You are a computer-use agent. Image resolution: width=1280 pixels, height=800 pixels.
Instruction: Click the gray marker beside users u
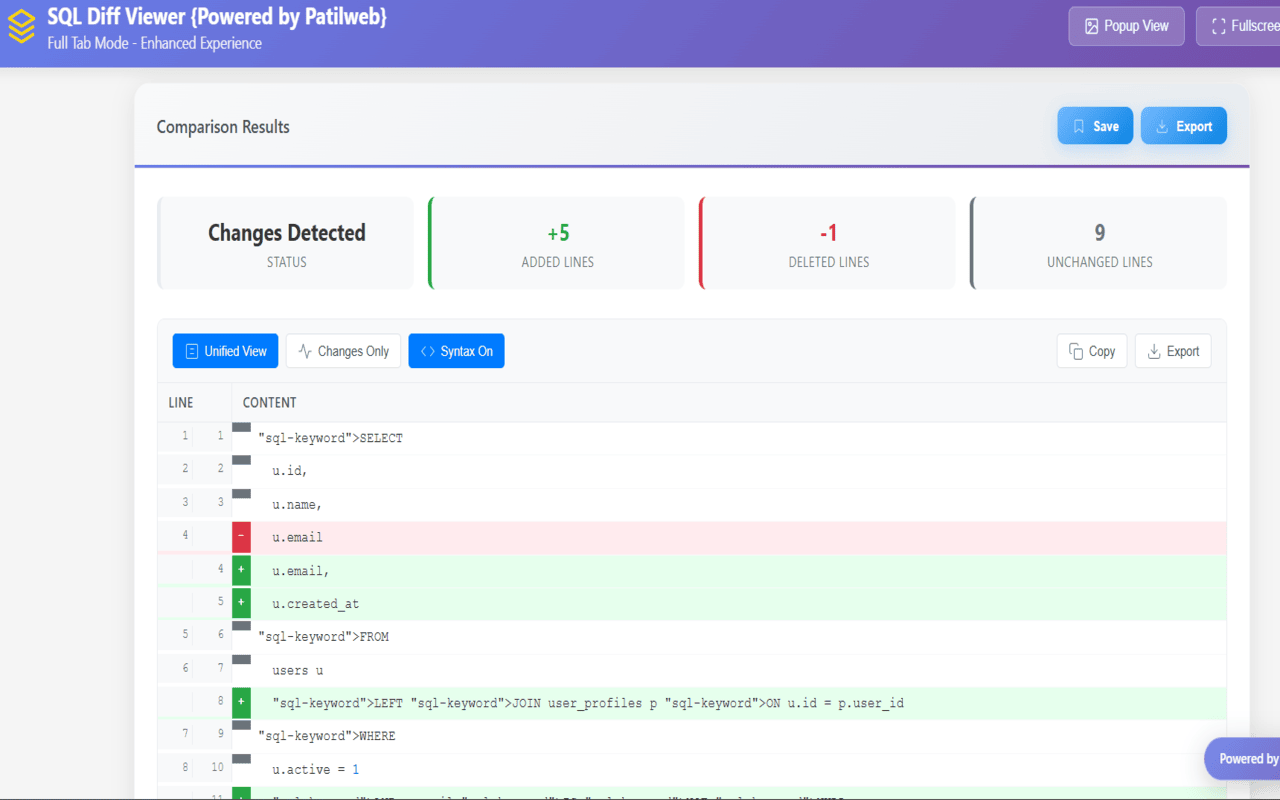tap(241, 659)
